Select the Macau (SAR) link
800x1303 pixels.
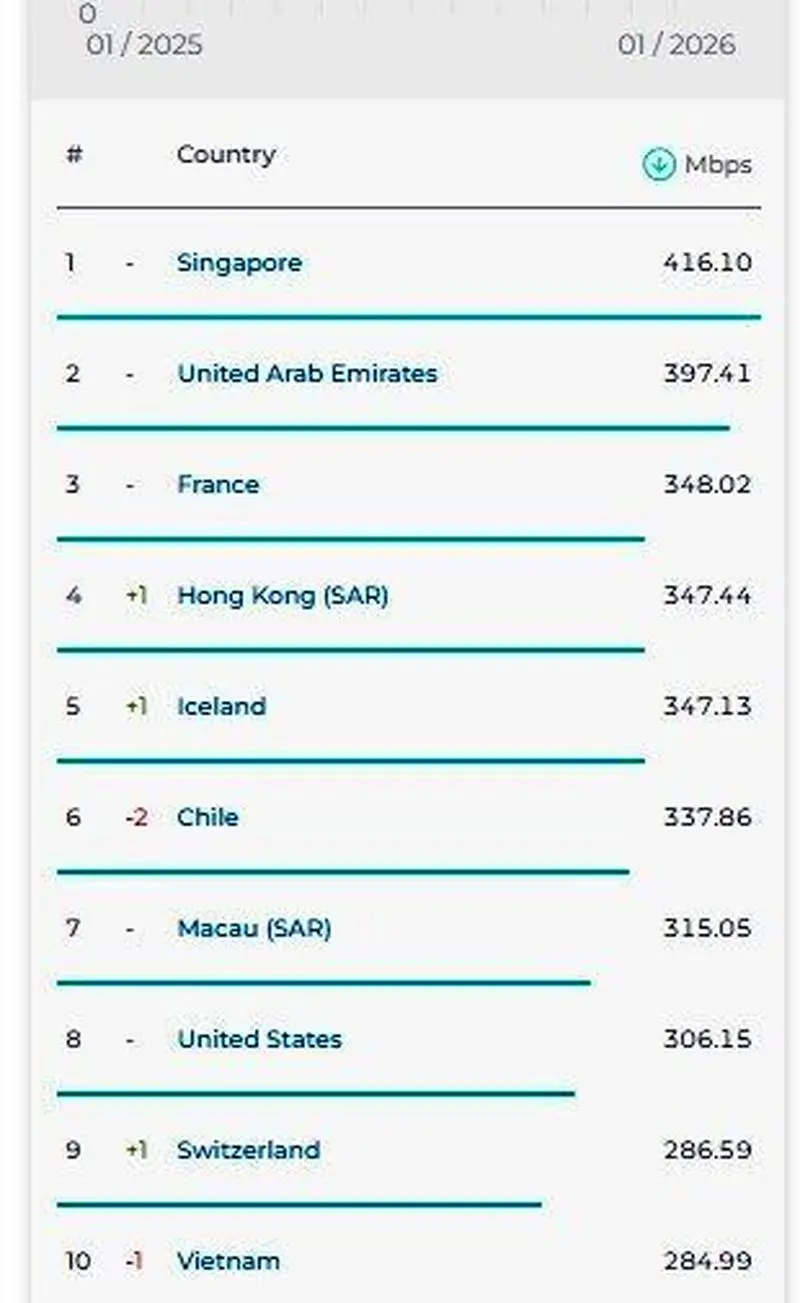(254, 929)
